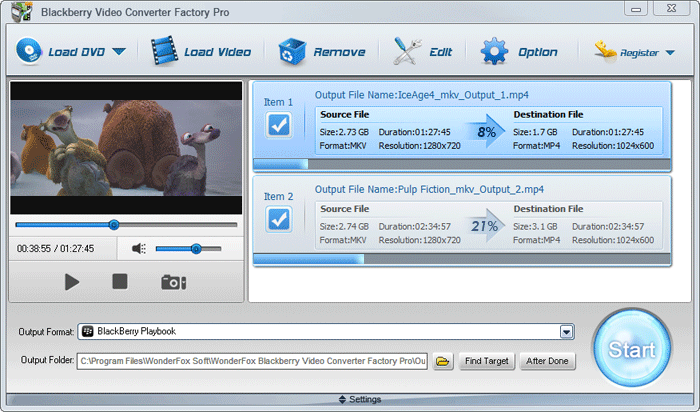This screenshot has width=700, height=412.
Task: Click the video seek slider handle
Action: click(x=114, y=225)
